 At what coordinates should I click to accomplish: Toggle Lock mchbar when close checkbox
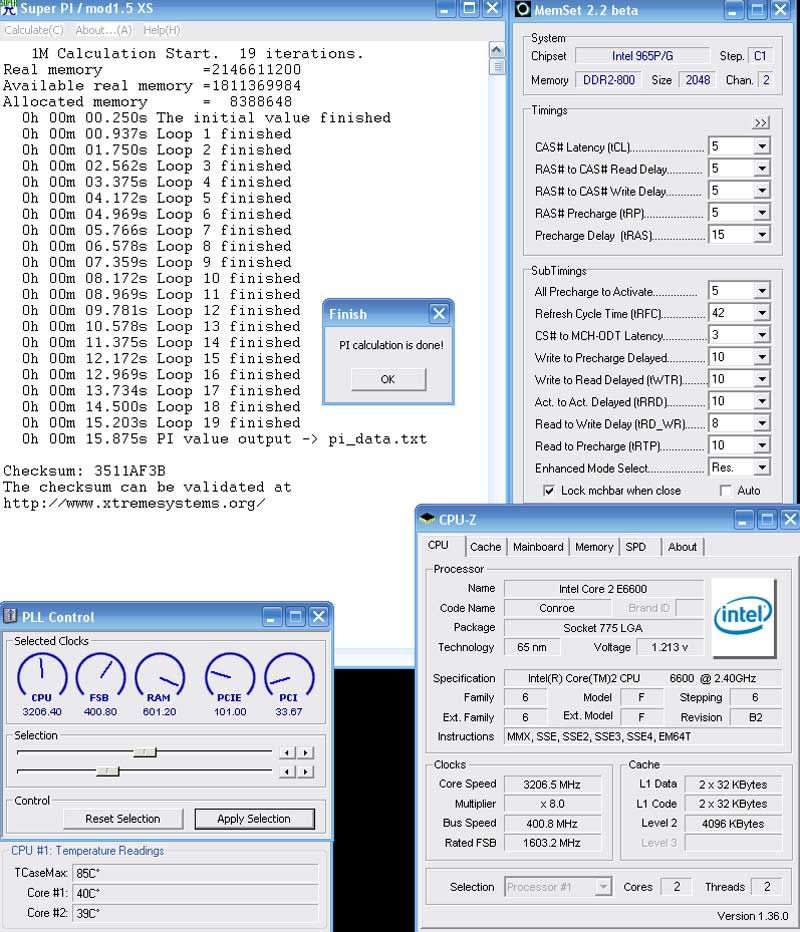point(549,490)
